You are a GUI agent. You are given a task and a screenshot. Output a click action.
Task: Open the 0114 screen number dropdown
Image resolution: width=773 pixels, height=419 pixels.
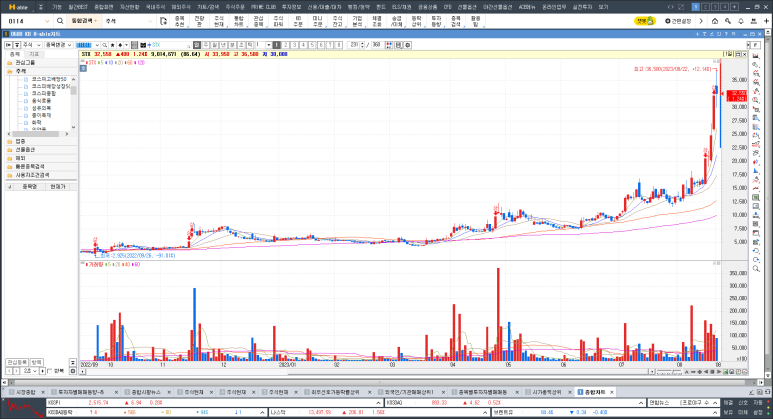pyautogui.click(x=47, y=21)
